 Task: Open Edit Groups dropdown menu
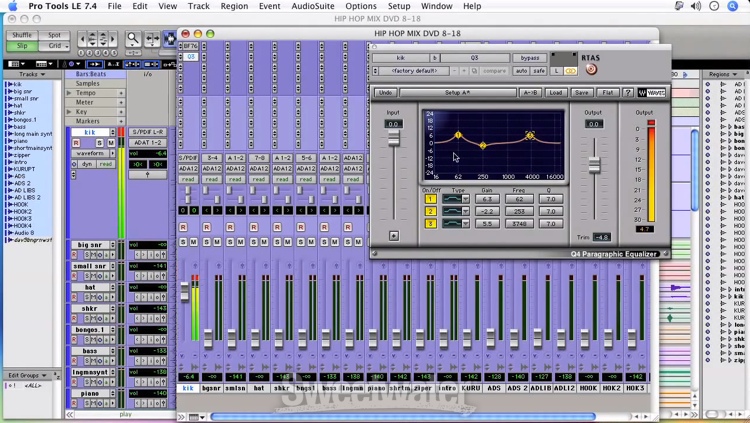click(x=27, y=376)
